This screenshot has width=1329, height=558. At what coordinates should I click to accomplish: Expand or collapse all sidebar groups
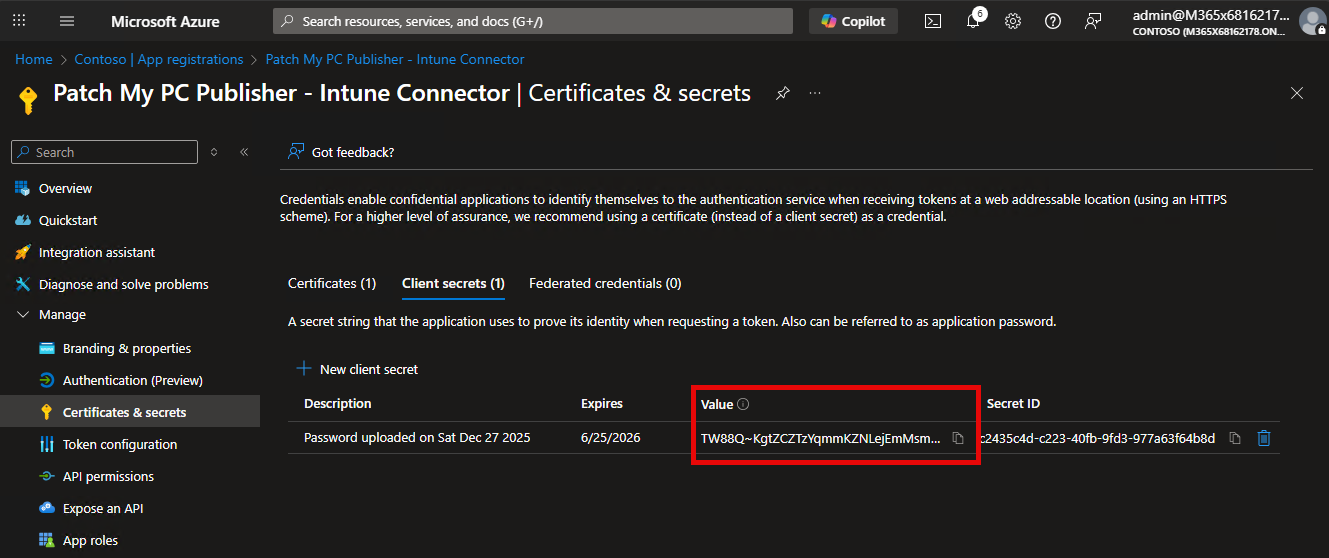214,152
